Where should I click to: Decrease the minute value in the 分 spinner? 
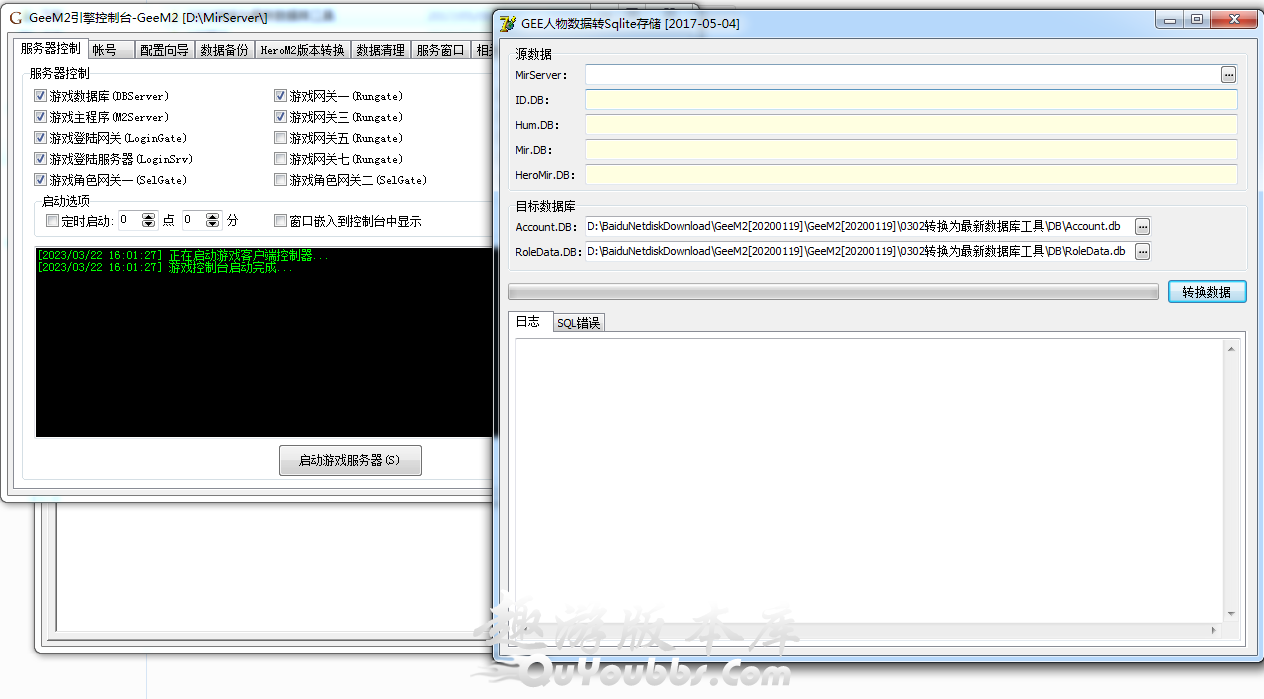(212, 225)
